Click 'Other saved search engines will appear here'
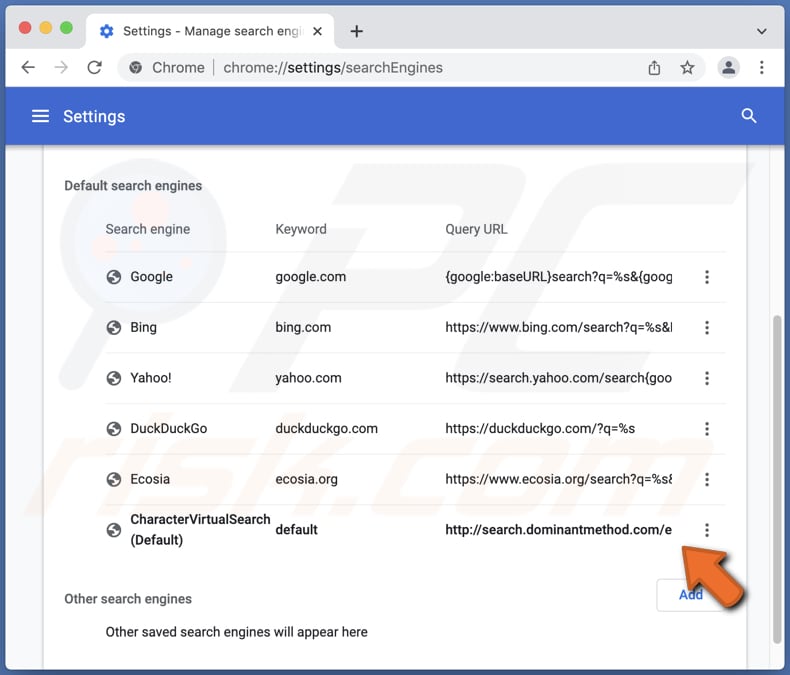 pos(236,632)
